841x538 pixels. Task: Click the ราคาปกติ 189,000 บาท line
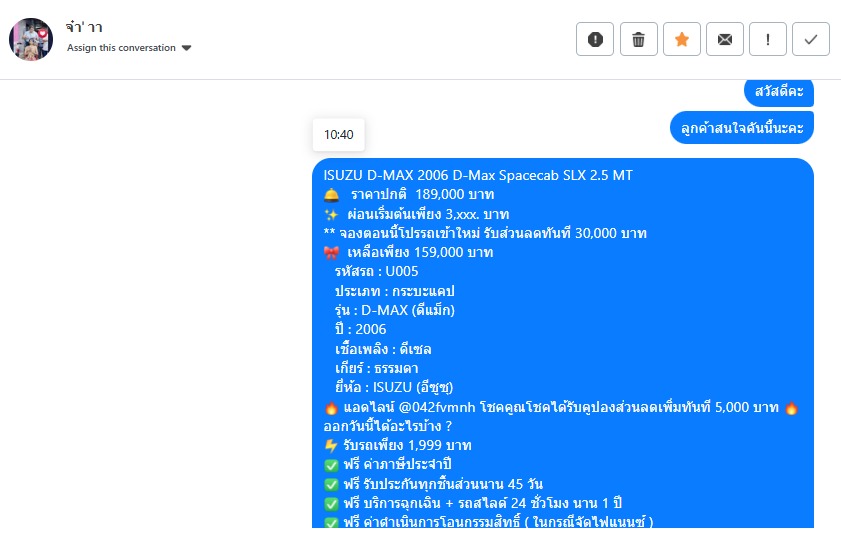coord(409,194)
